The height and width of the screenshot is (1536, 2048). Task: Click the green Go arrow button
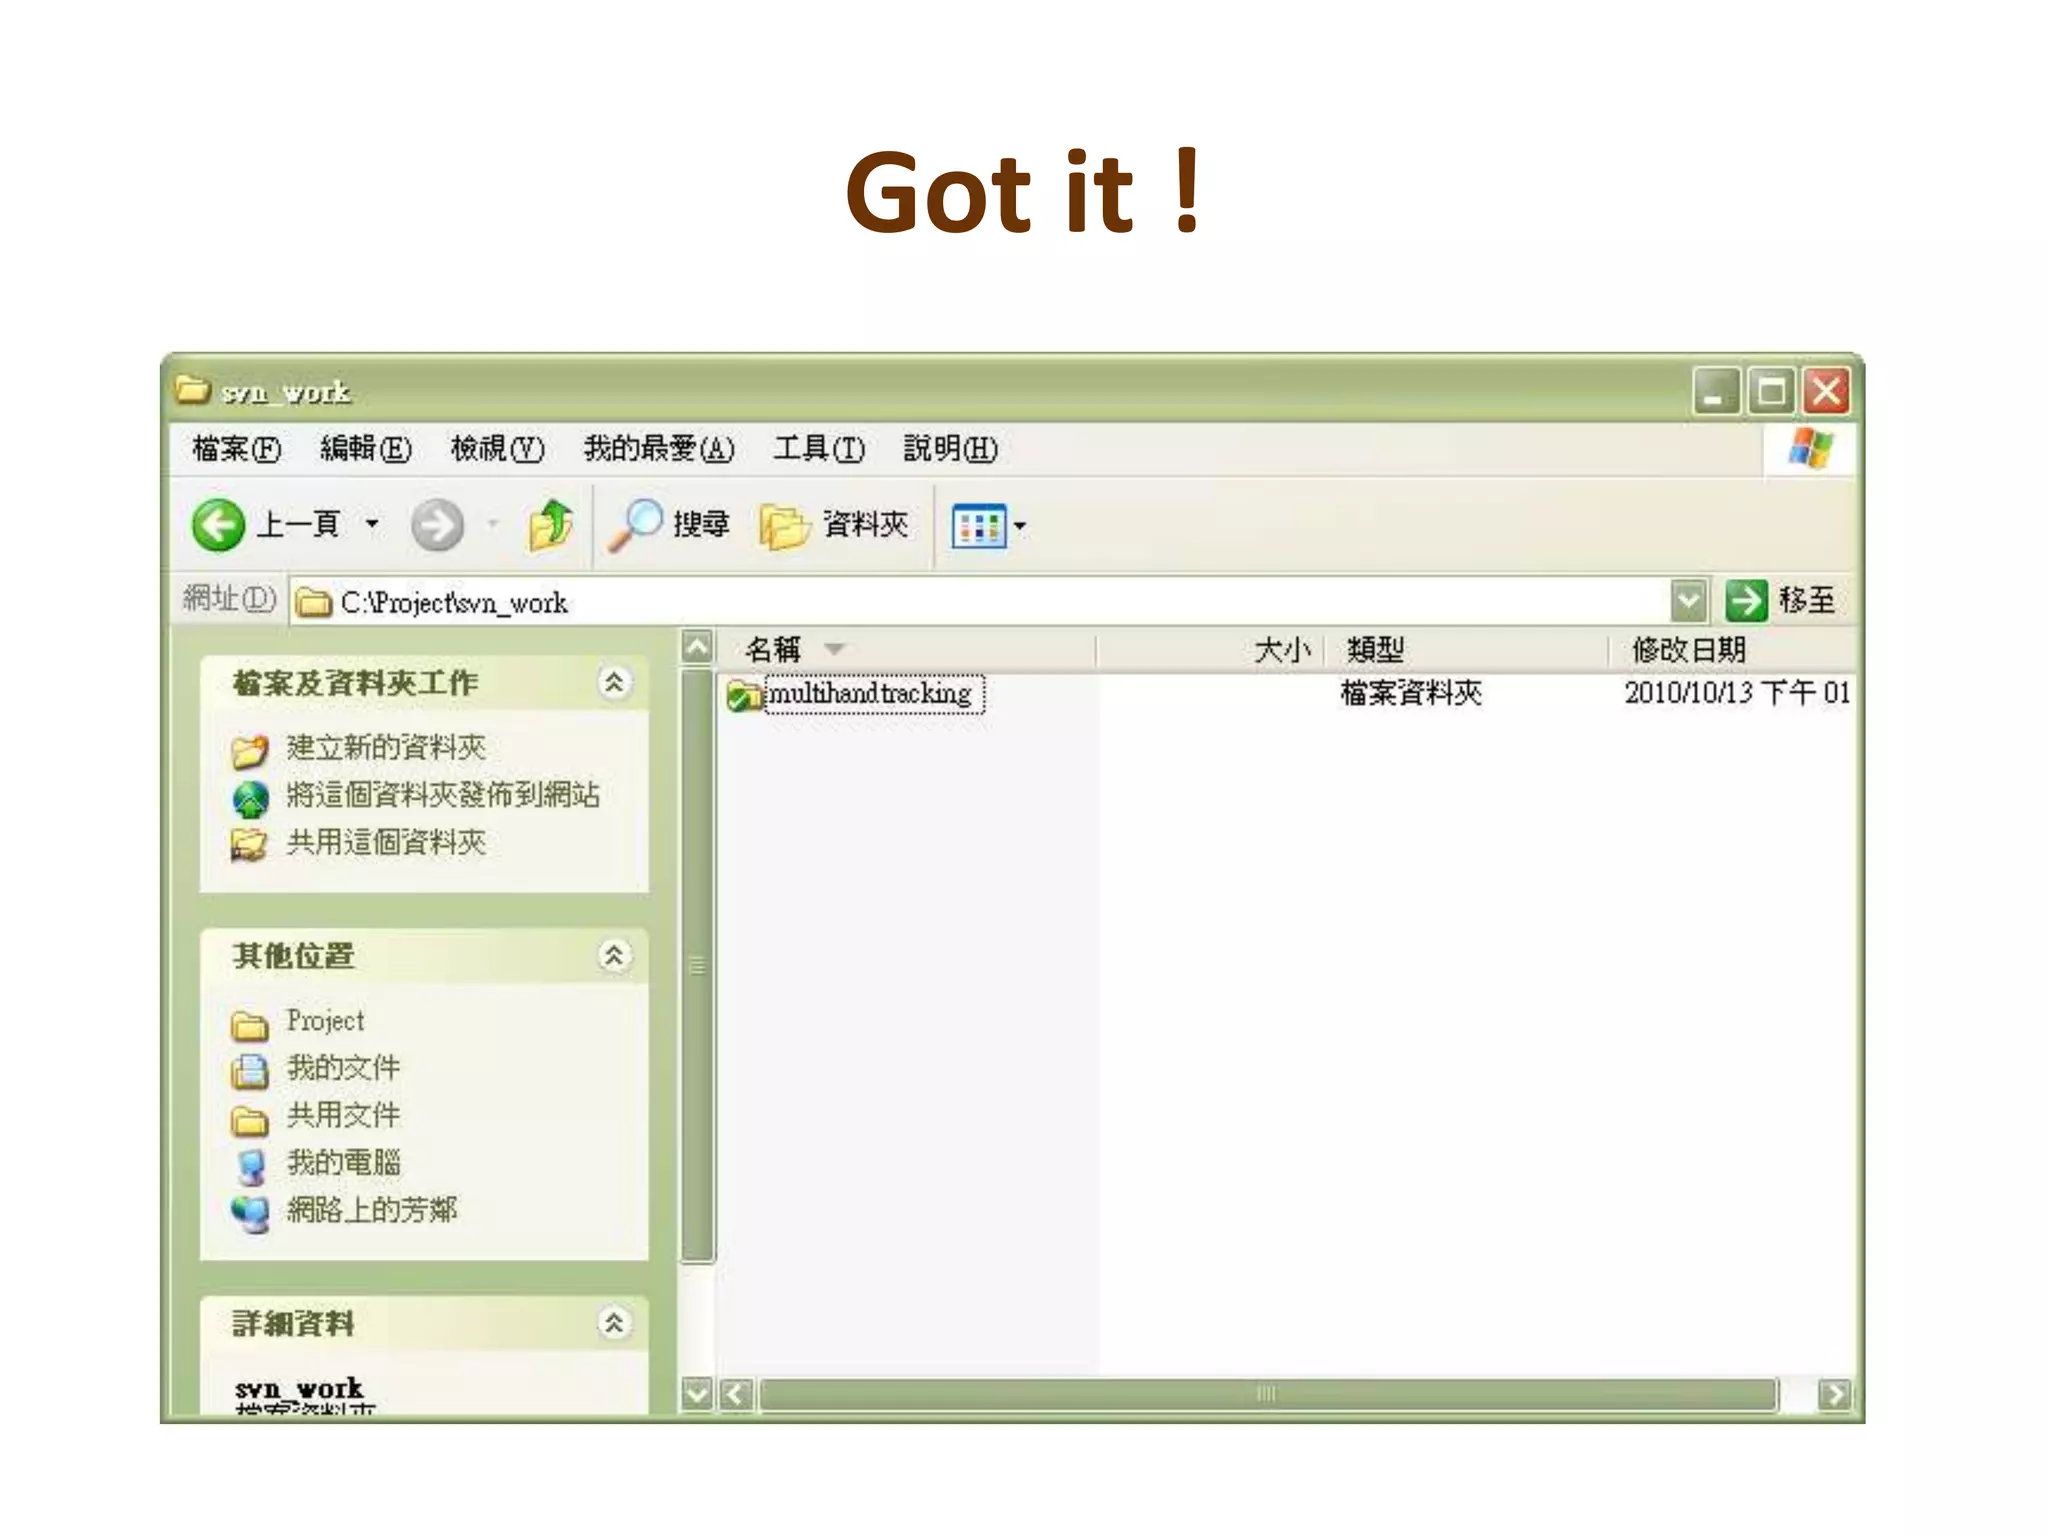coord(1746,601)
